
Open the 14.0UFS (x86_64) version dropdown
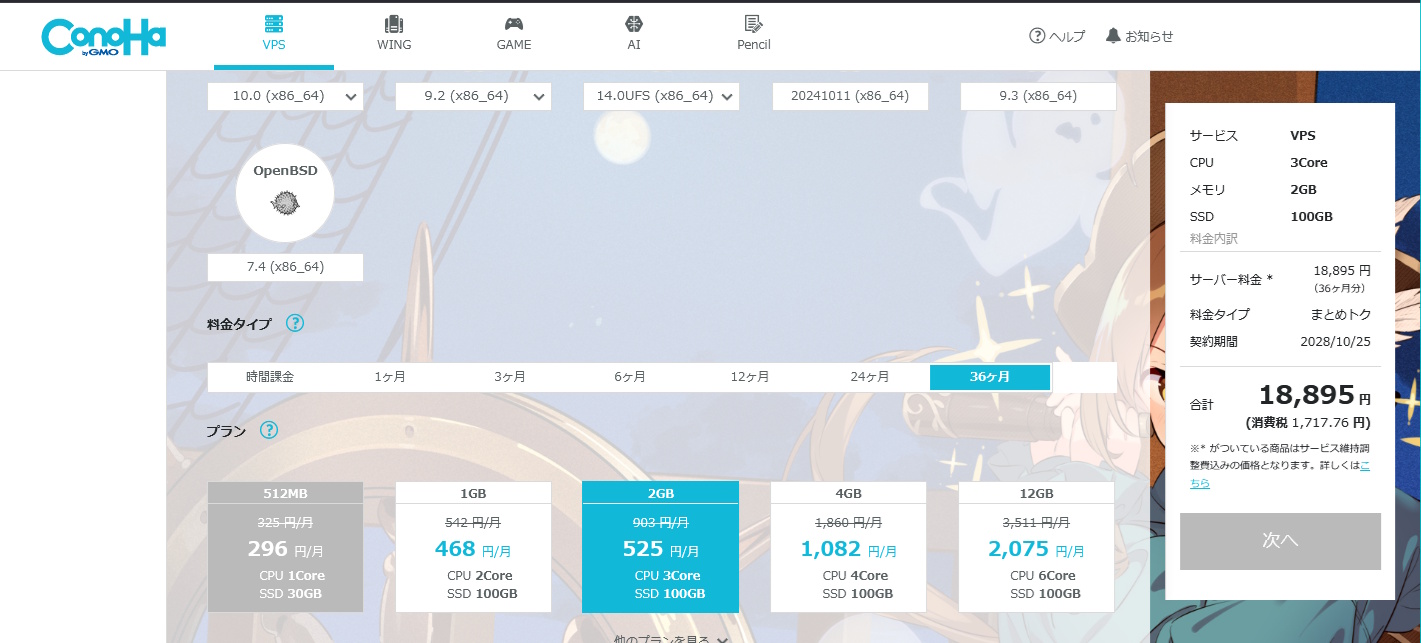(x=727, y=97)
